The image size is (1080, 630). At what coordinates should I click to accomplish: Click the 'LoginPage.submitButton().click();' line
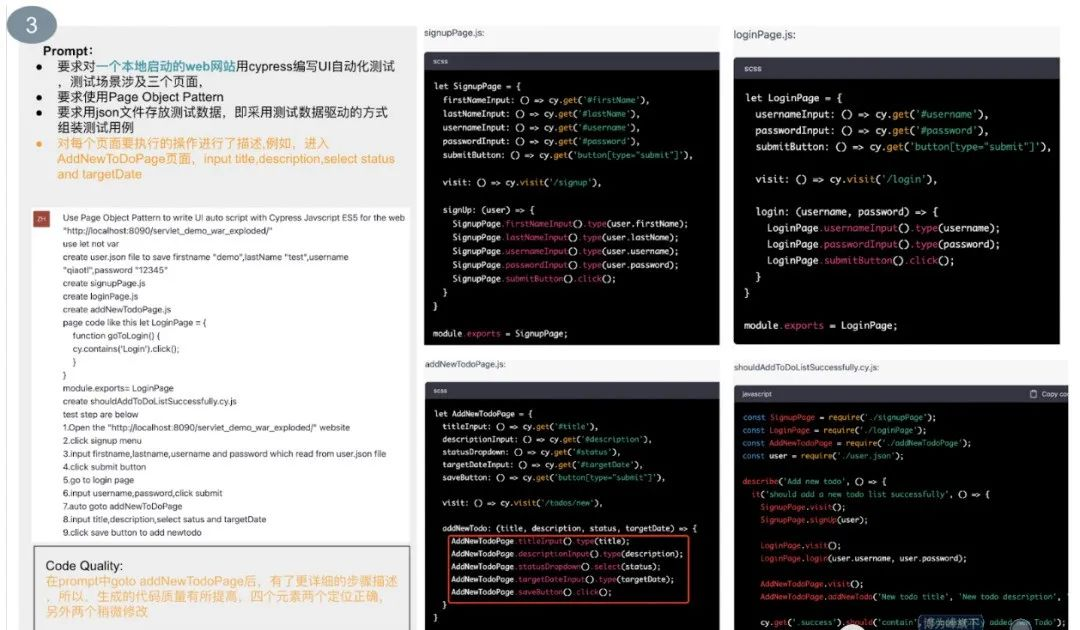tap(860, 260)
